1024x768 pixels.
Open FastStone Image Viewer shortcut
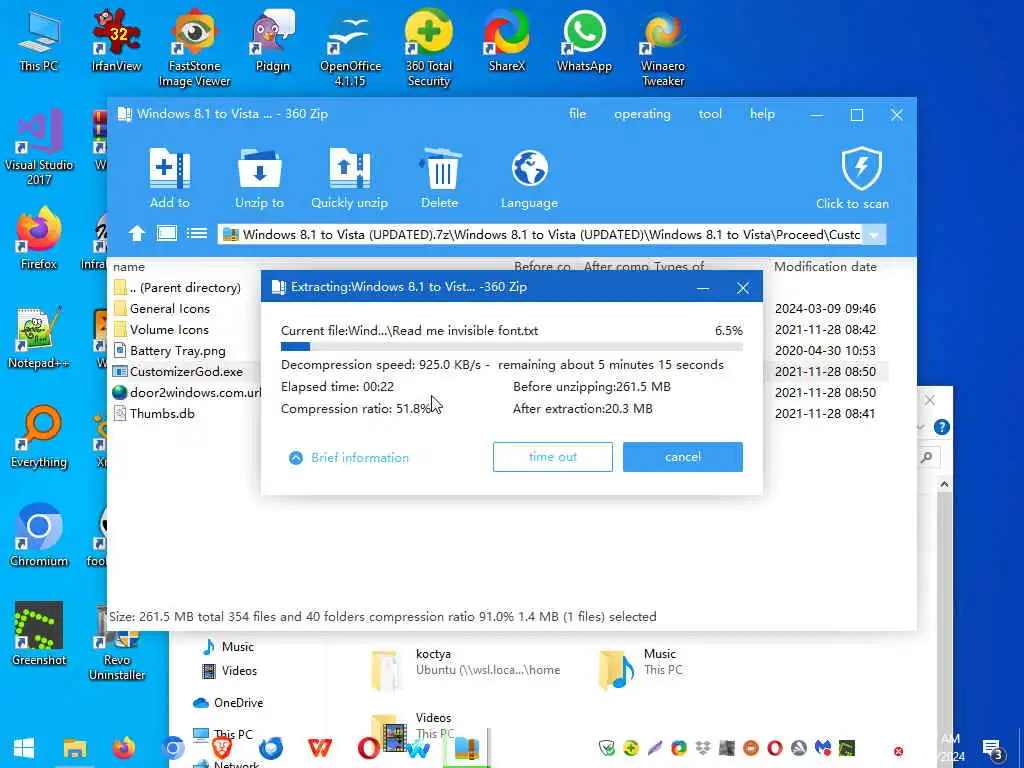[195, 49]
